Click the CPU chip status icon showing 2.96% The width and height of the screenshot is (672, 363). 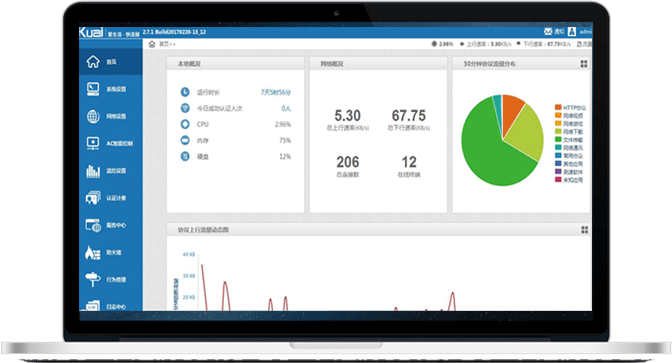click(434, 44)
